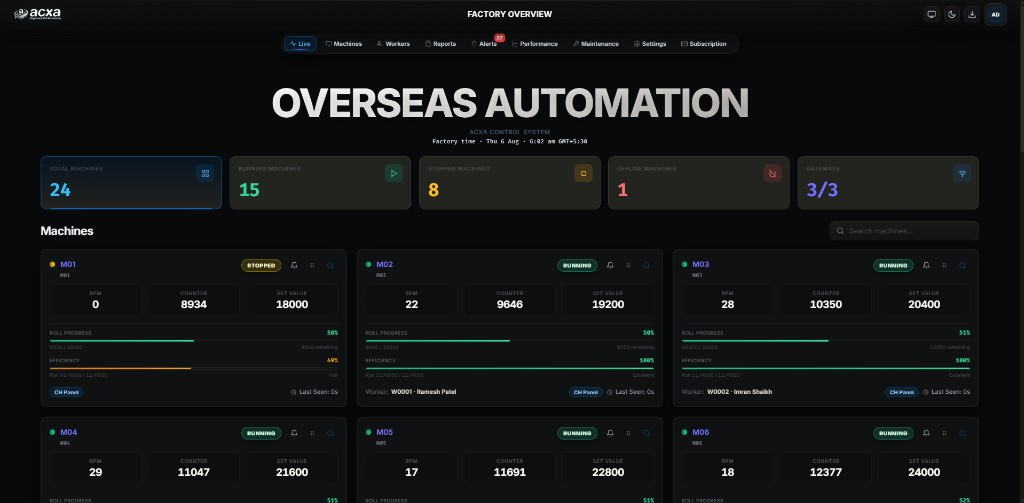Click the magnifier icon on M03 card
1024x503 pixels.
963,265
